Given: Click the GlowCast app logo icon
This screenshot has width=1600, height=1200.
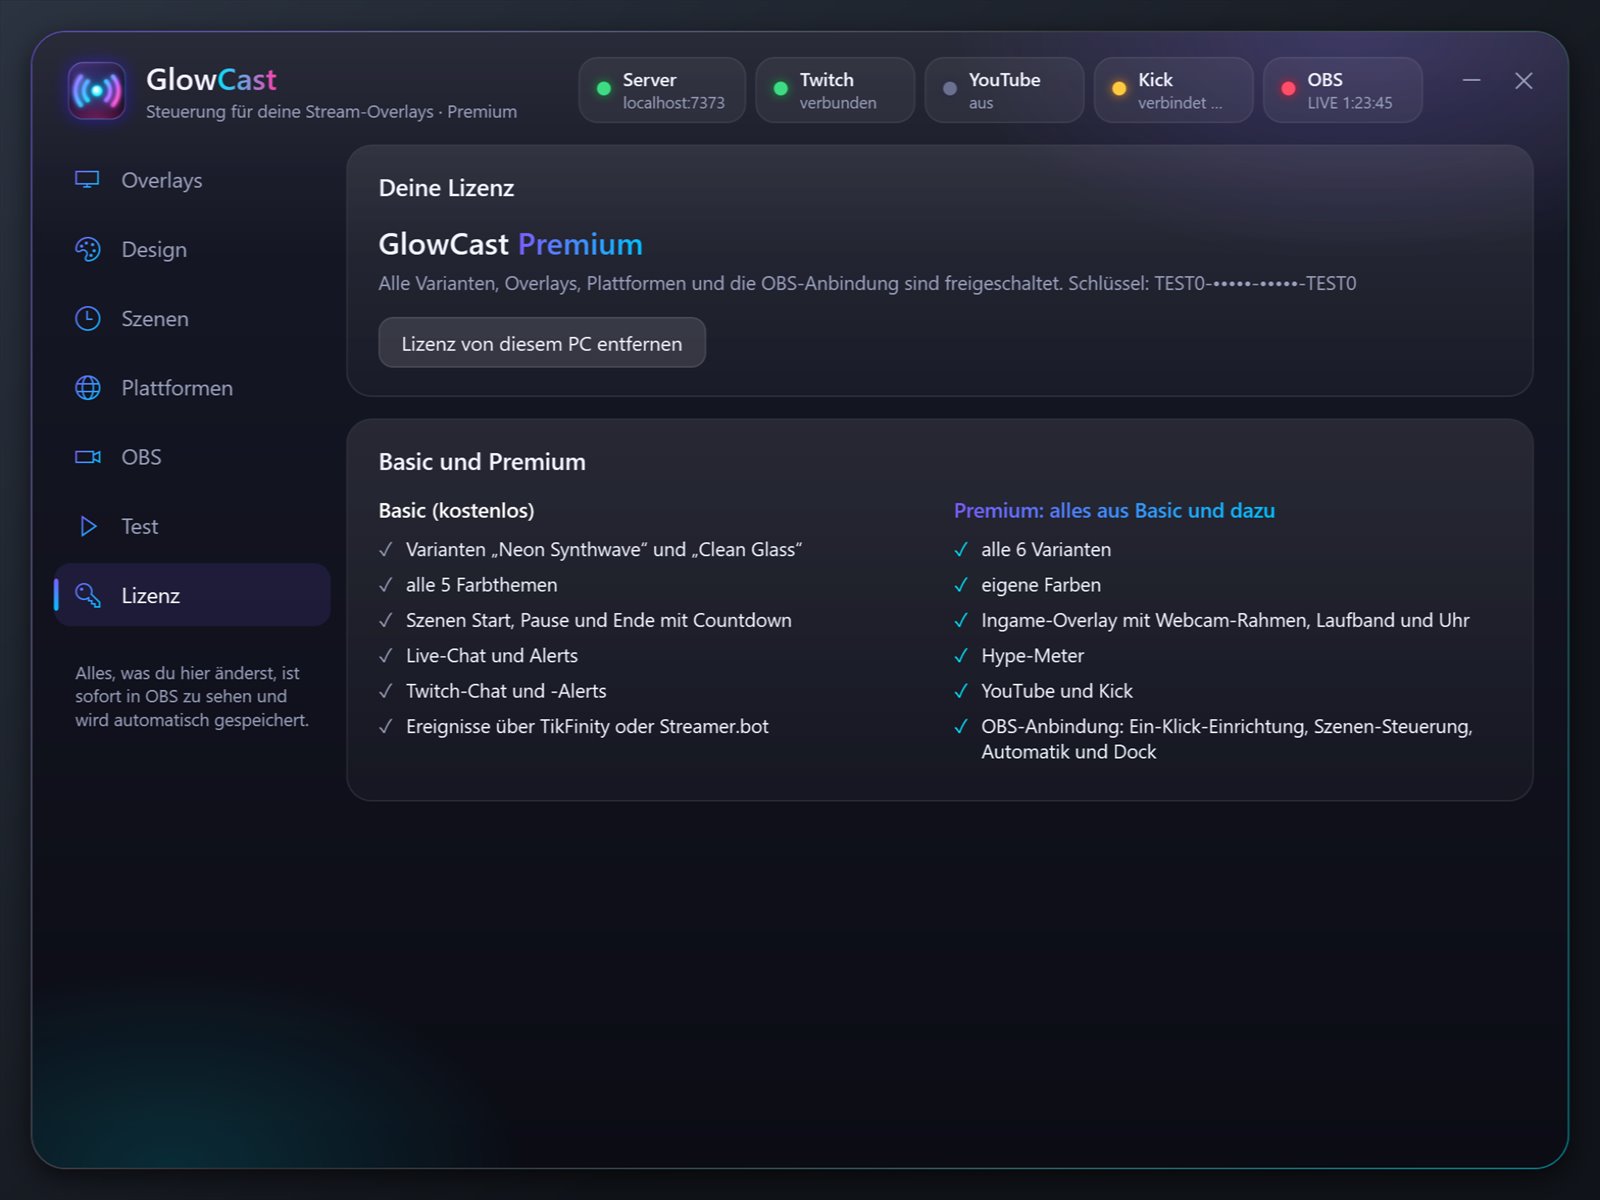Looking at the screenshot, I should [x=97, y=91].
